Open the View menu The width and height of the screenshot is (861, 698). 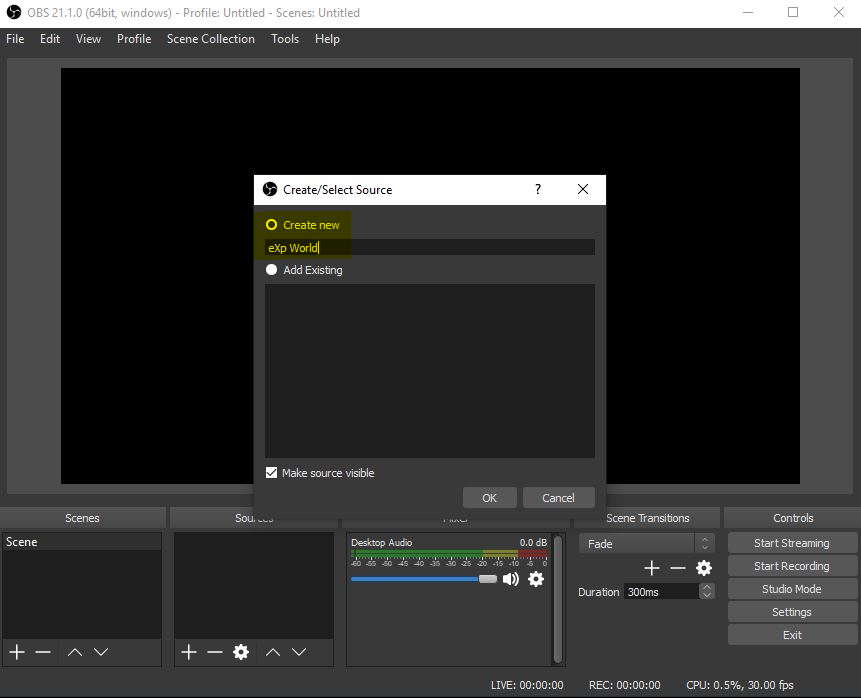[88, 39]
